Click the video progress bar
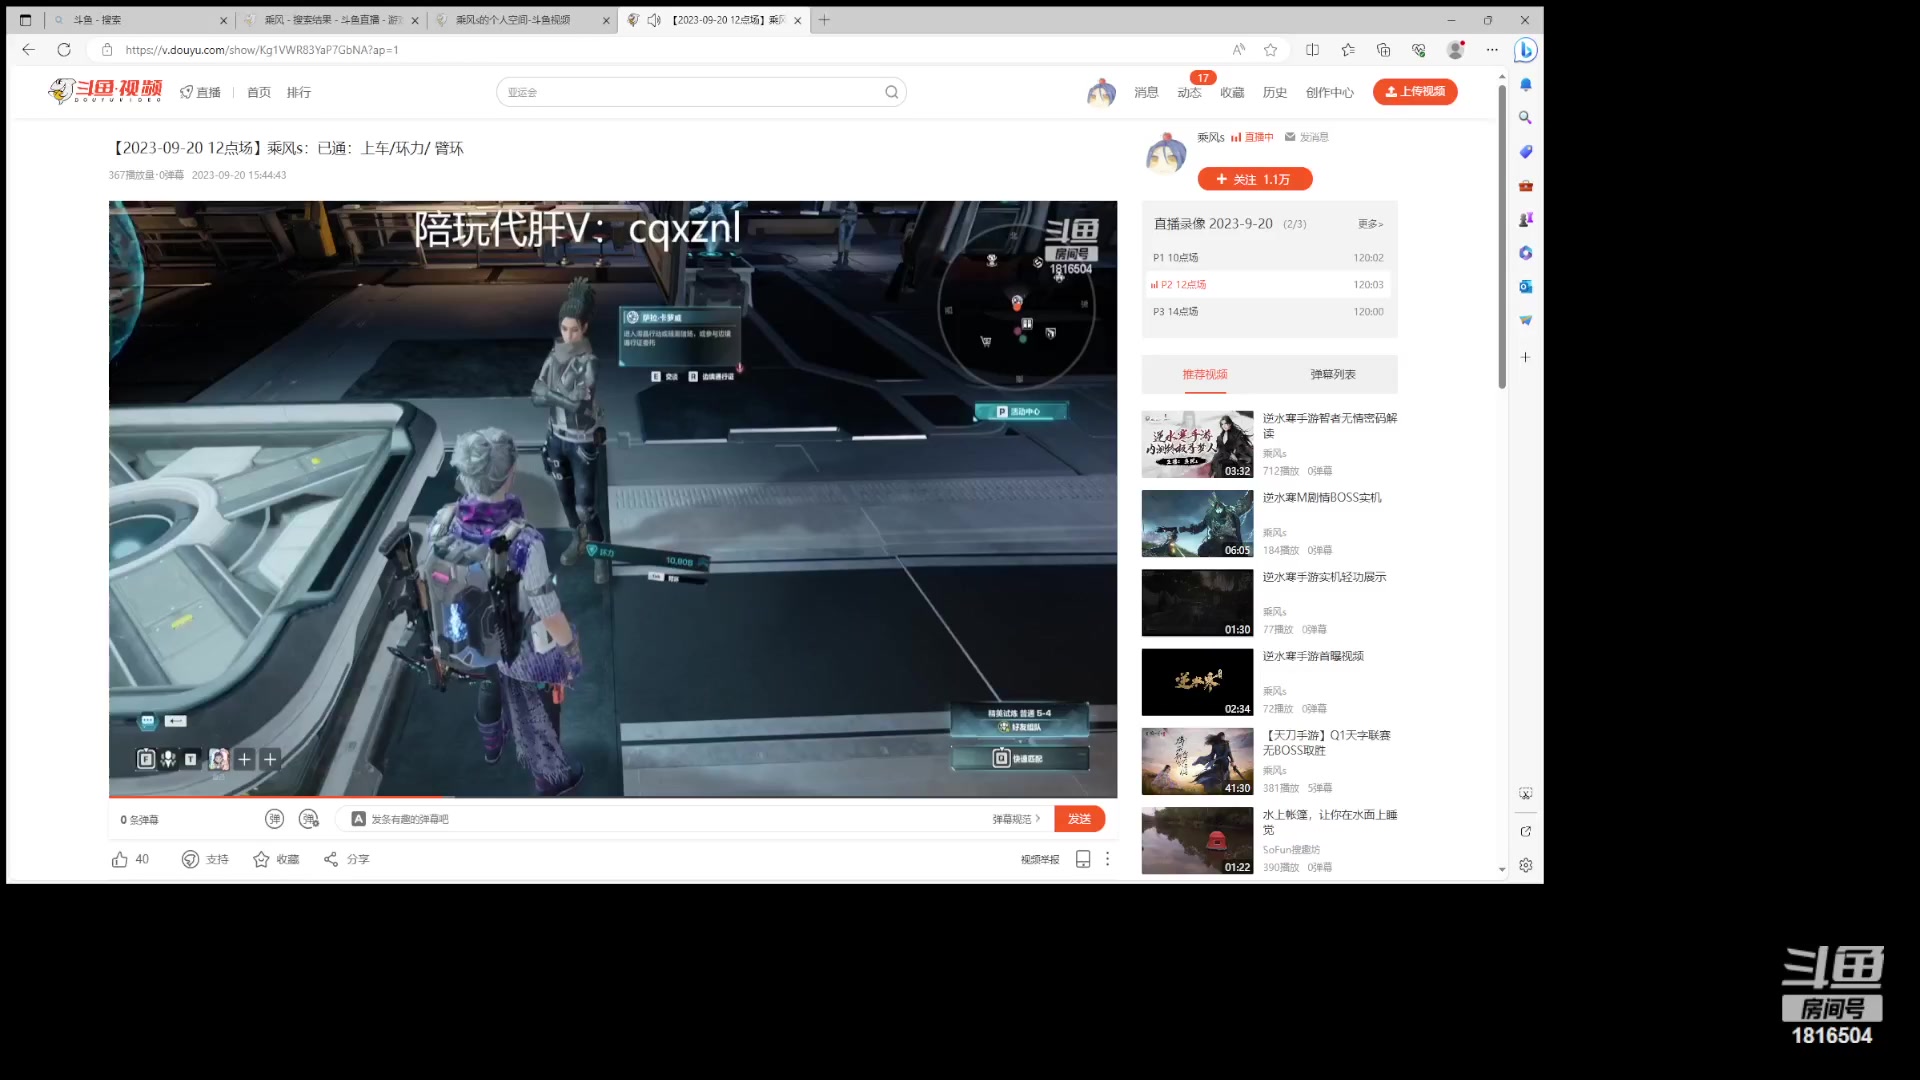This screenshot has width=1920, height=1080. (x=612, y=797)
